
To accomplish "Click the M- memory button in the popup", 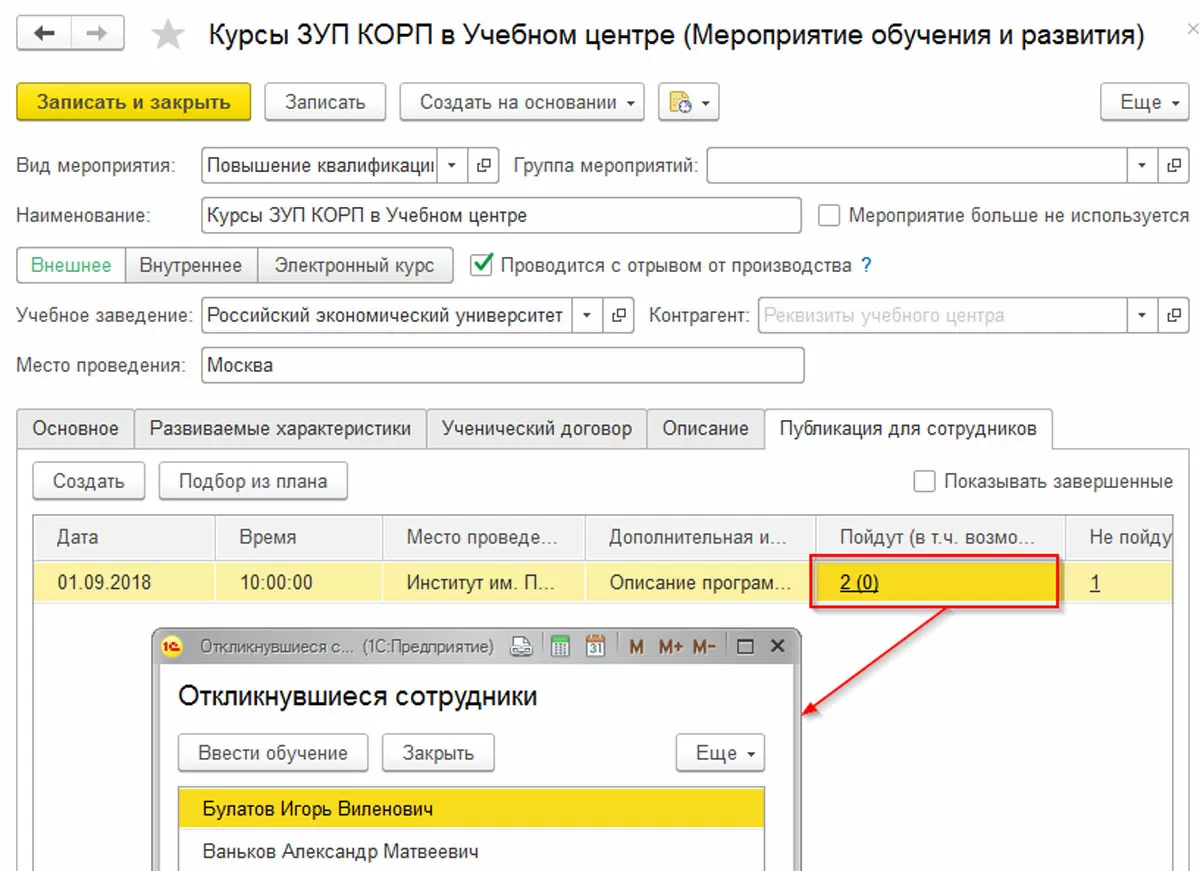I will click(x=704, y=647).
